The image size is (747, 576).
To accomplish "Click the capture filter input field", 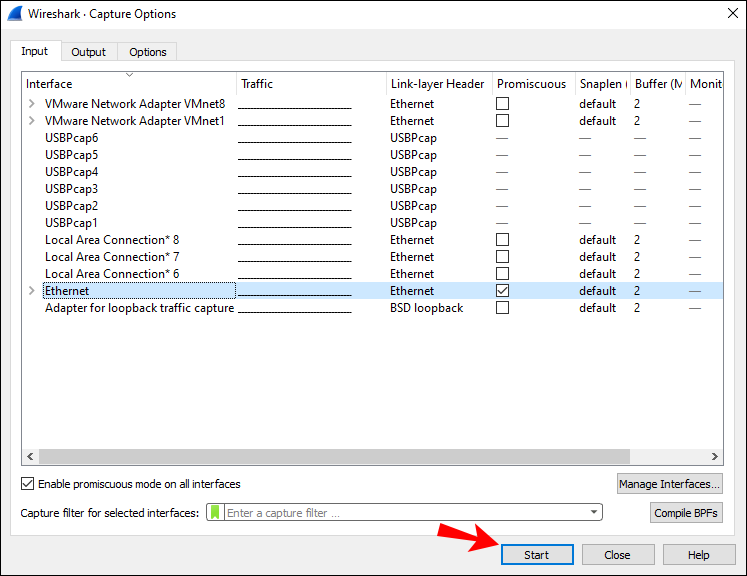I will point(405,513).
